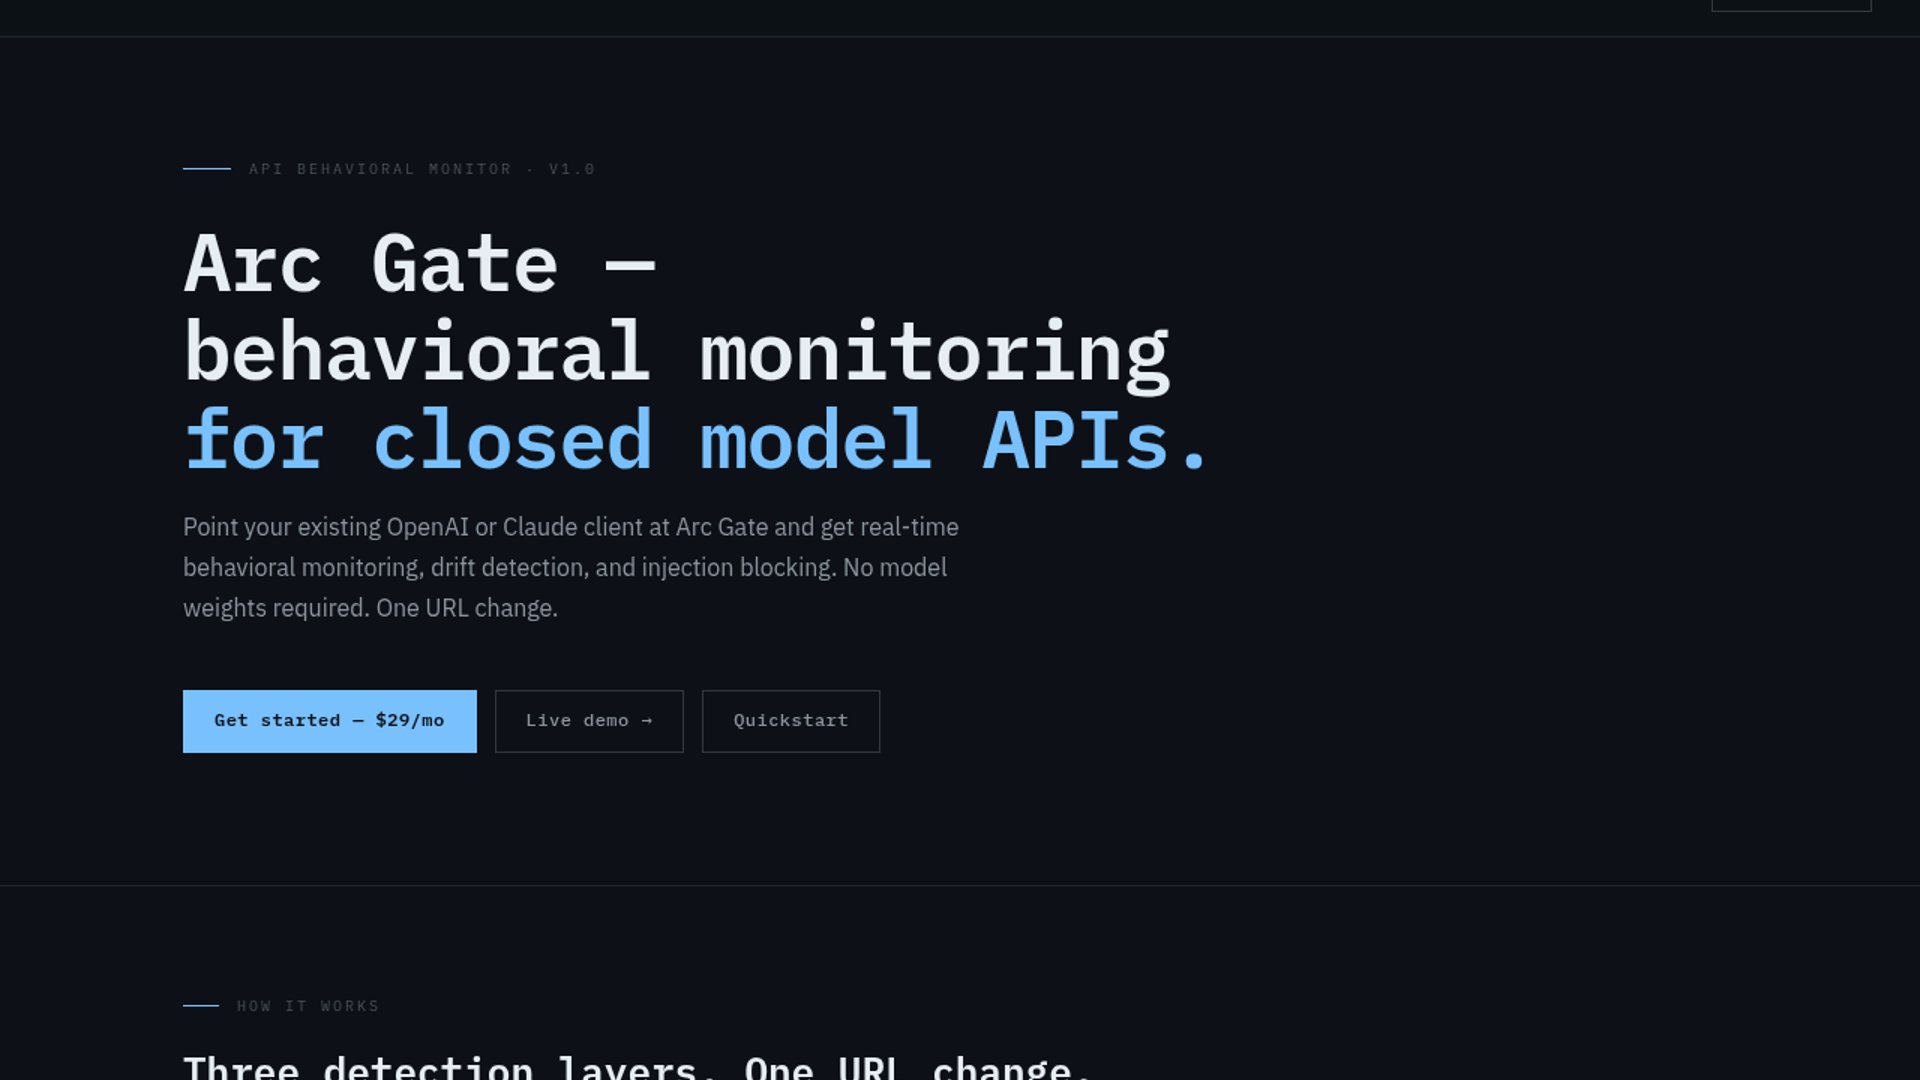Click the word Claude in the description
1920x1080 pixels.
pos(539,527)
